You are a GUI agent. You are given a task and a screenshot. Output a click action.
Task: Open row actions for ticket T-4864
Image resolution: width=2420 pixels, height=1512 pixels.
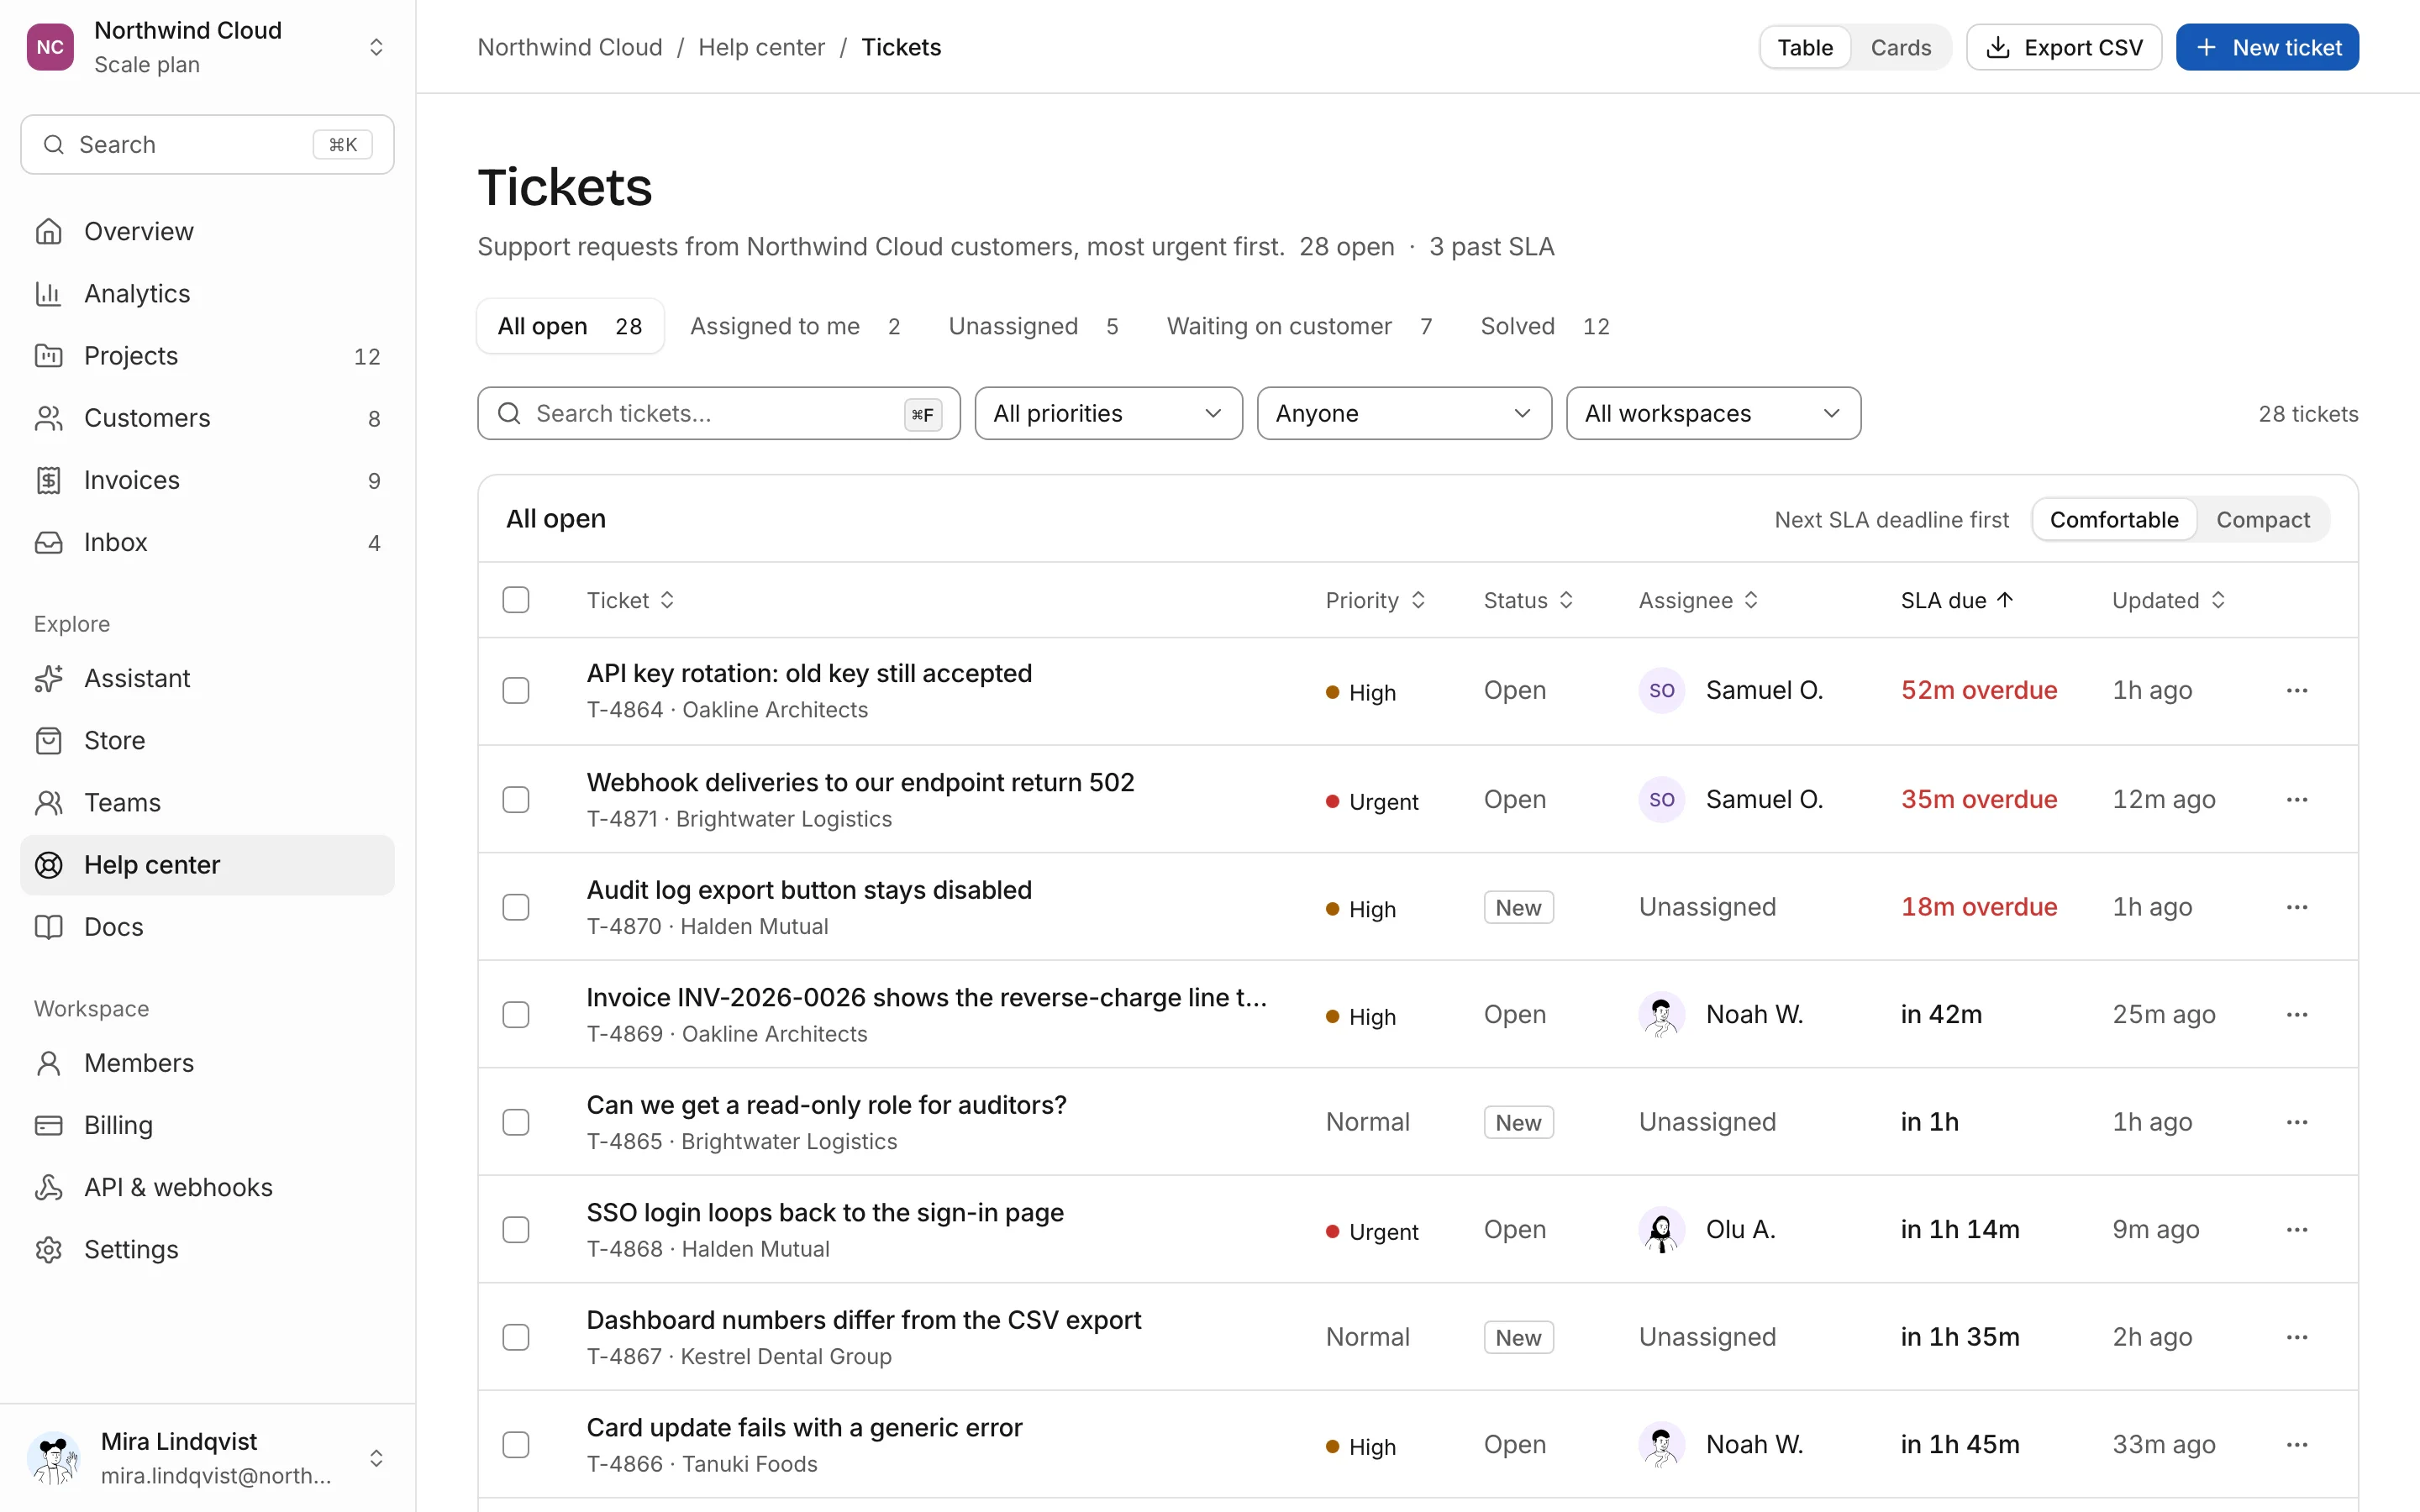pyautogui.click(x=2297, y=691)
